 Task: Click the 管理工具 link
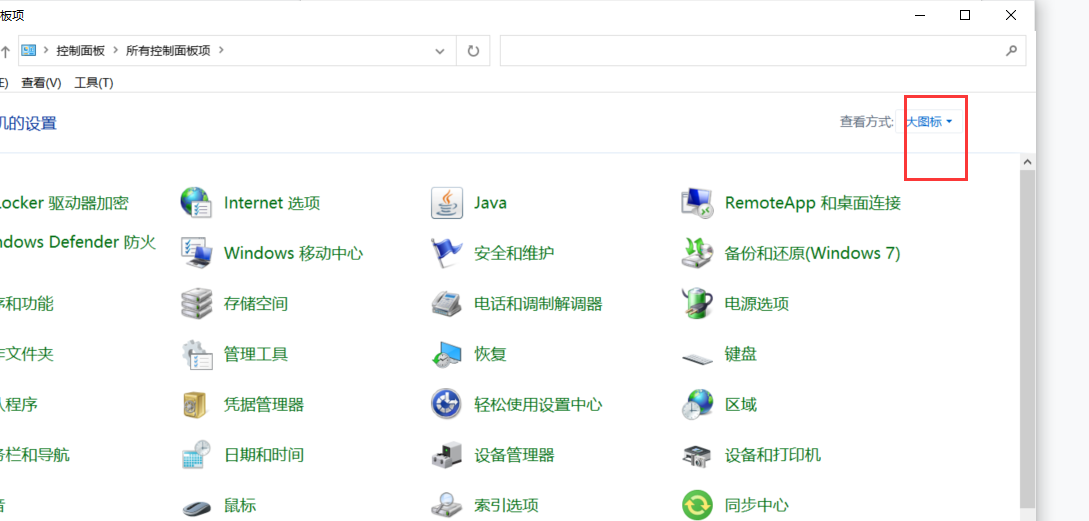[256, 354]
